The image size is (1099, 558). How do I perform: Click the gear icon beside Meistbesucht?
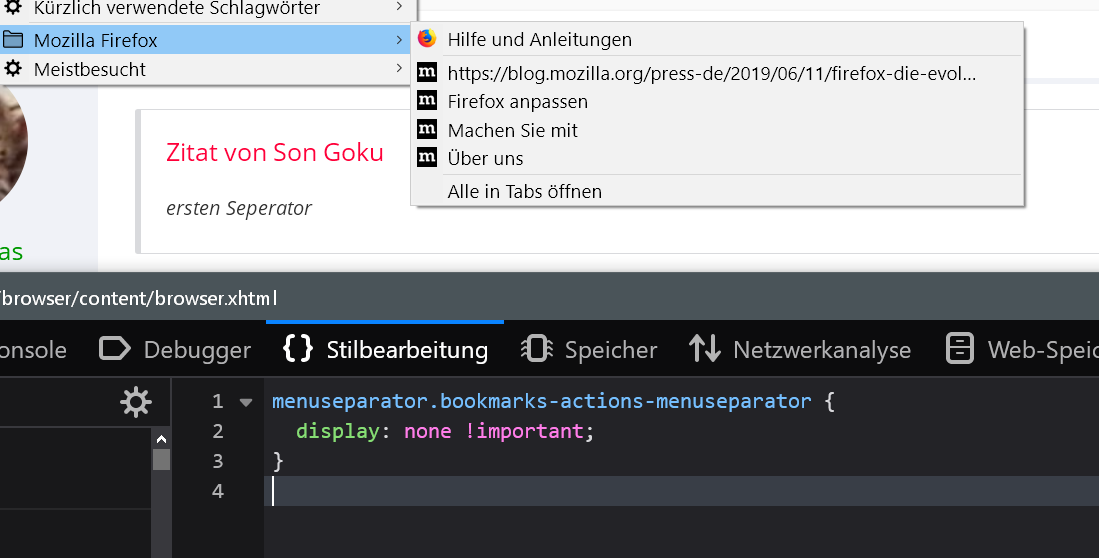point(13,69)
